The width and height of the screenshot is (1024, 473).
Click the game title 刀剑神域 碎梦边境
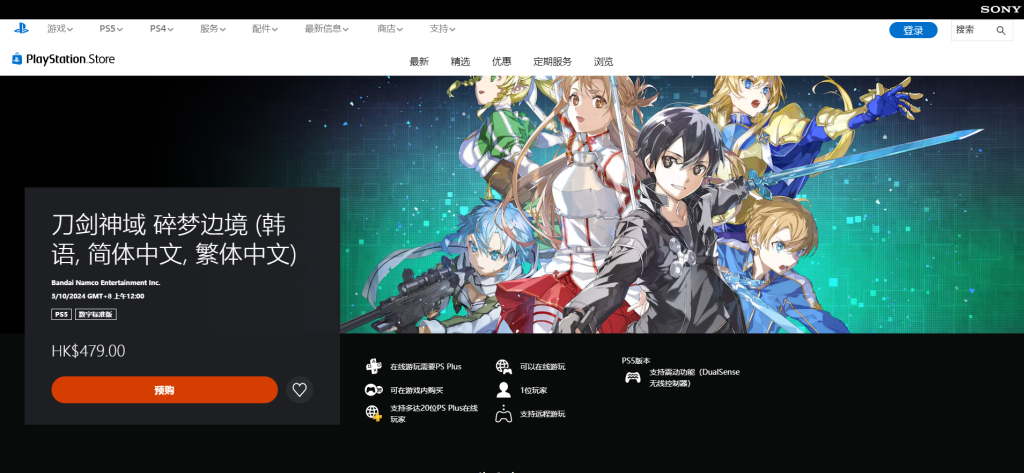click(174, 239)
